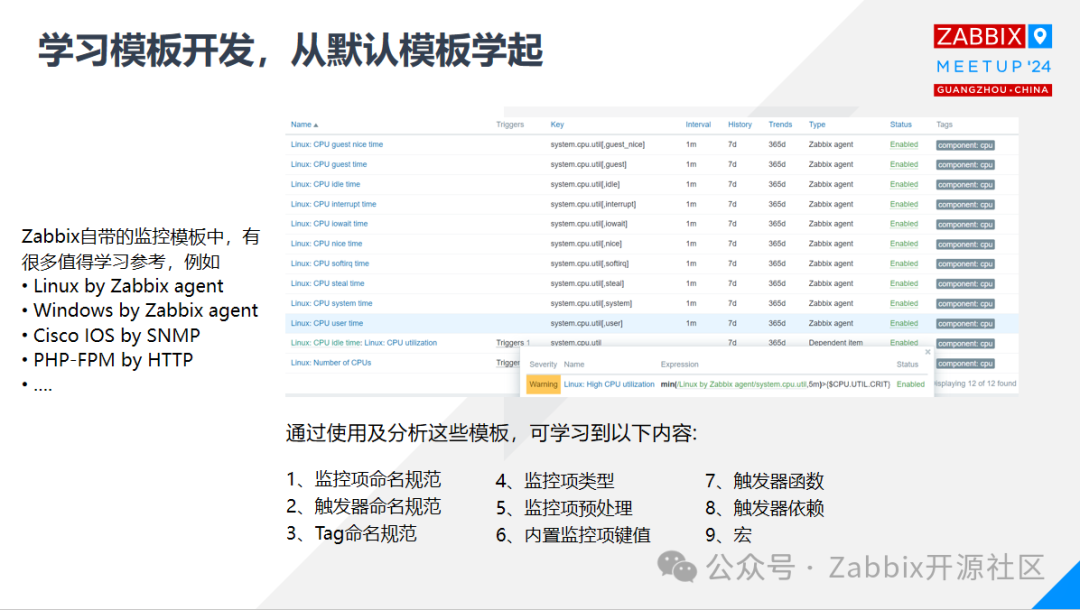Select key system.cpu.util[,interrupt]
This screenshot has height=610, width=1080.
593,204
